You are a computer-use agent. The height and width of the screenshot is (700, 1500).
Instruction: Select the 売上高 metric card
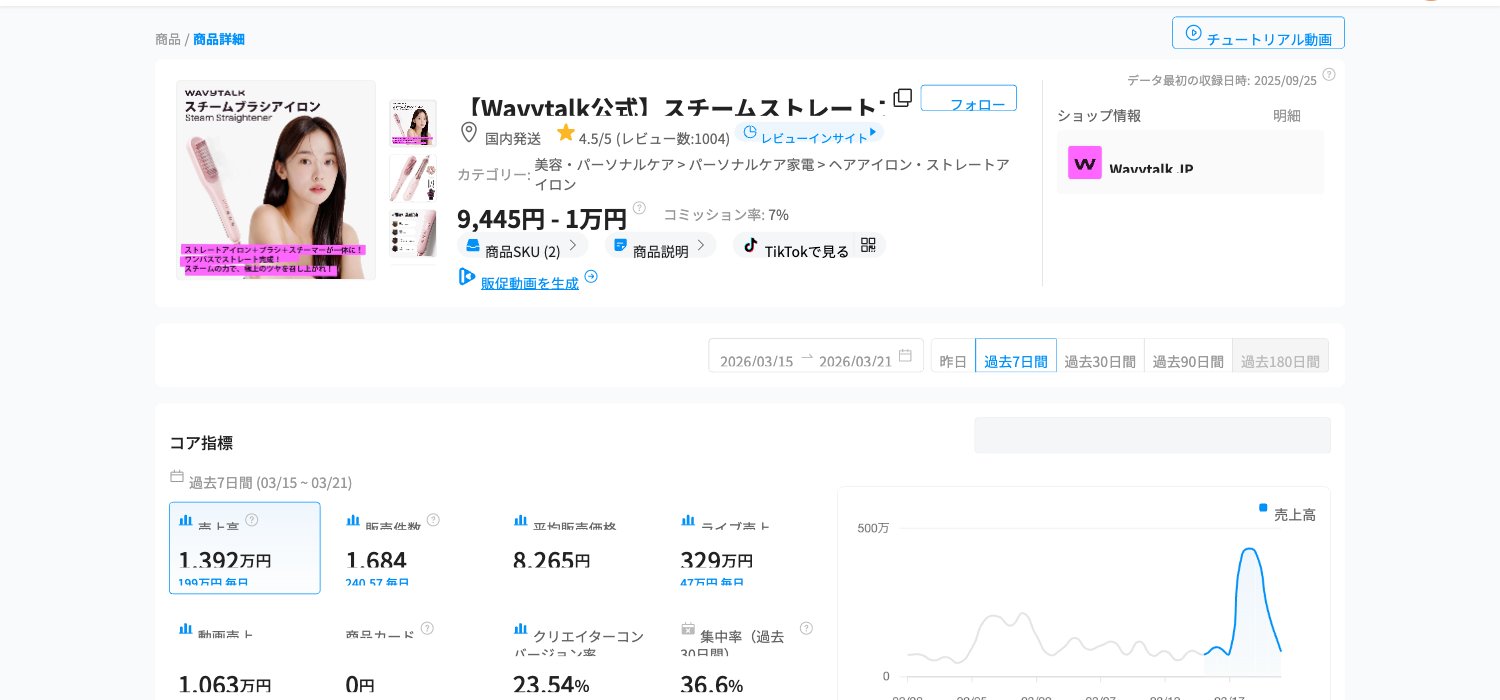(245, 548)
